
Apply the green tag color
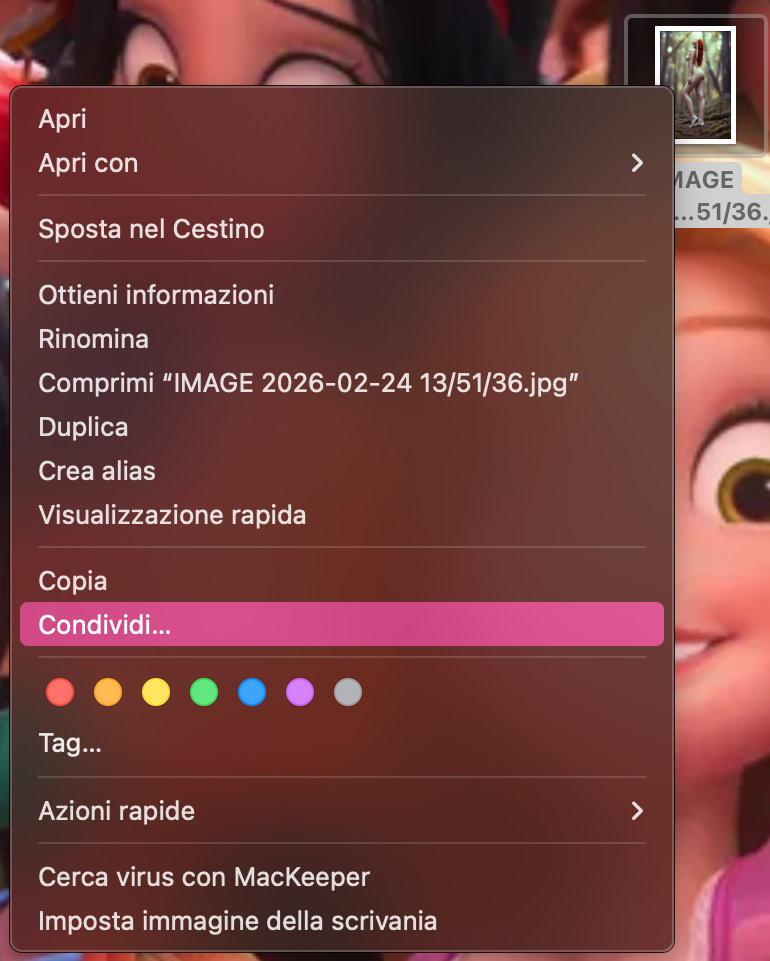point(204,693)
